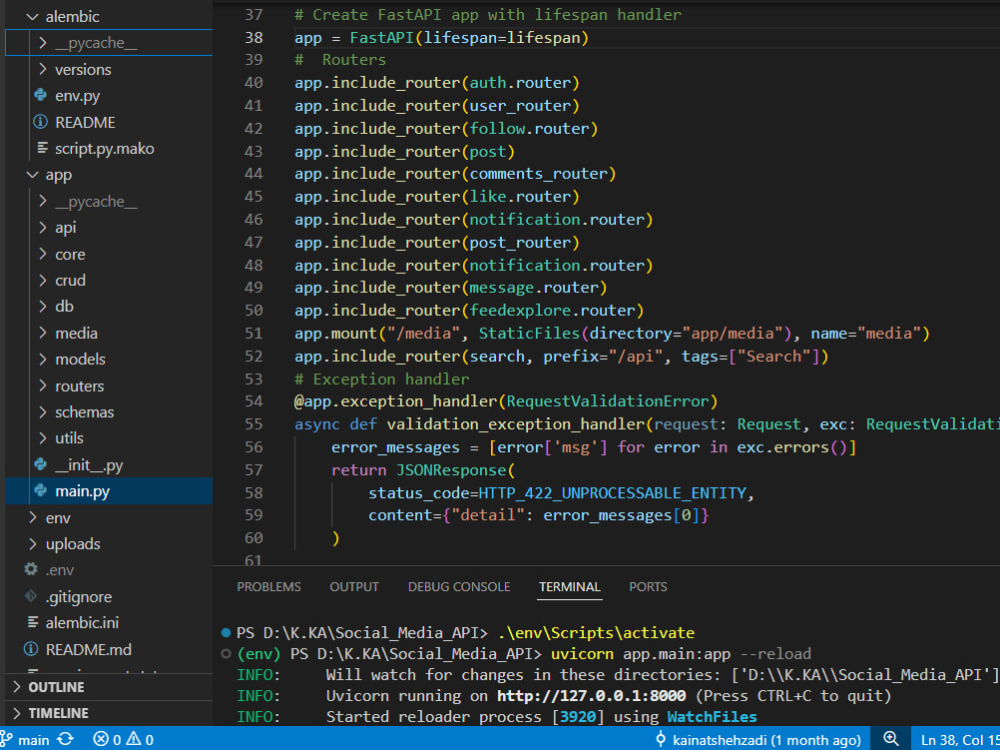Click 'app.include_router(message.router)' line
Image resolution: width=1000 pixels, height=750 pixels.
pos(450,288)
